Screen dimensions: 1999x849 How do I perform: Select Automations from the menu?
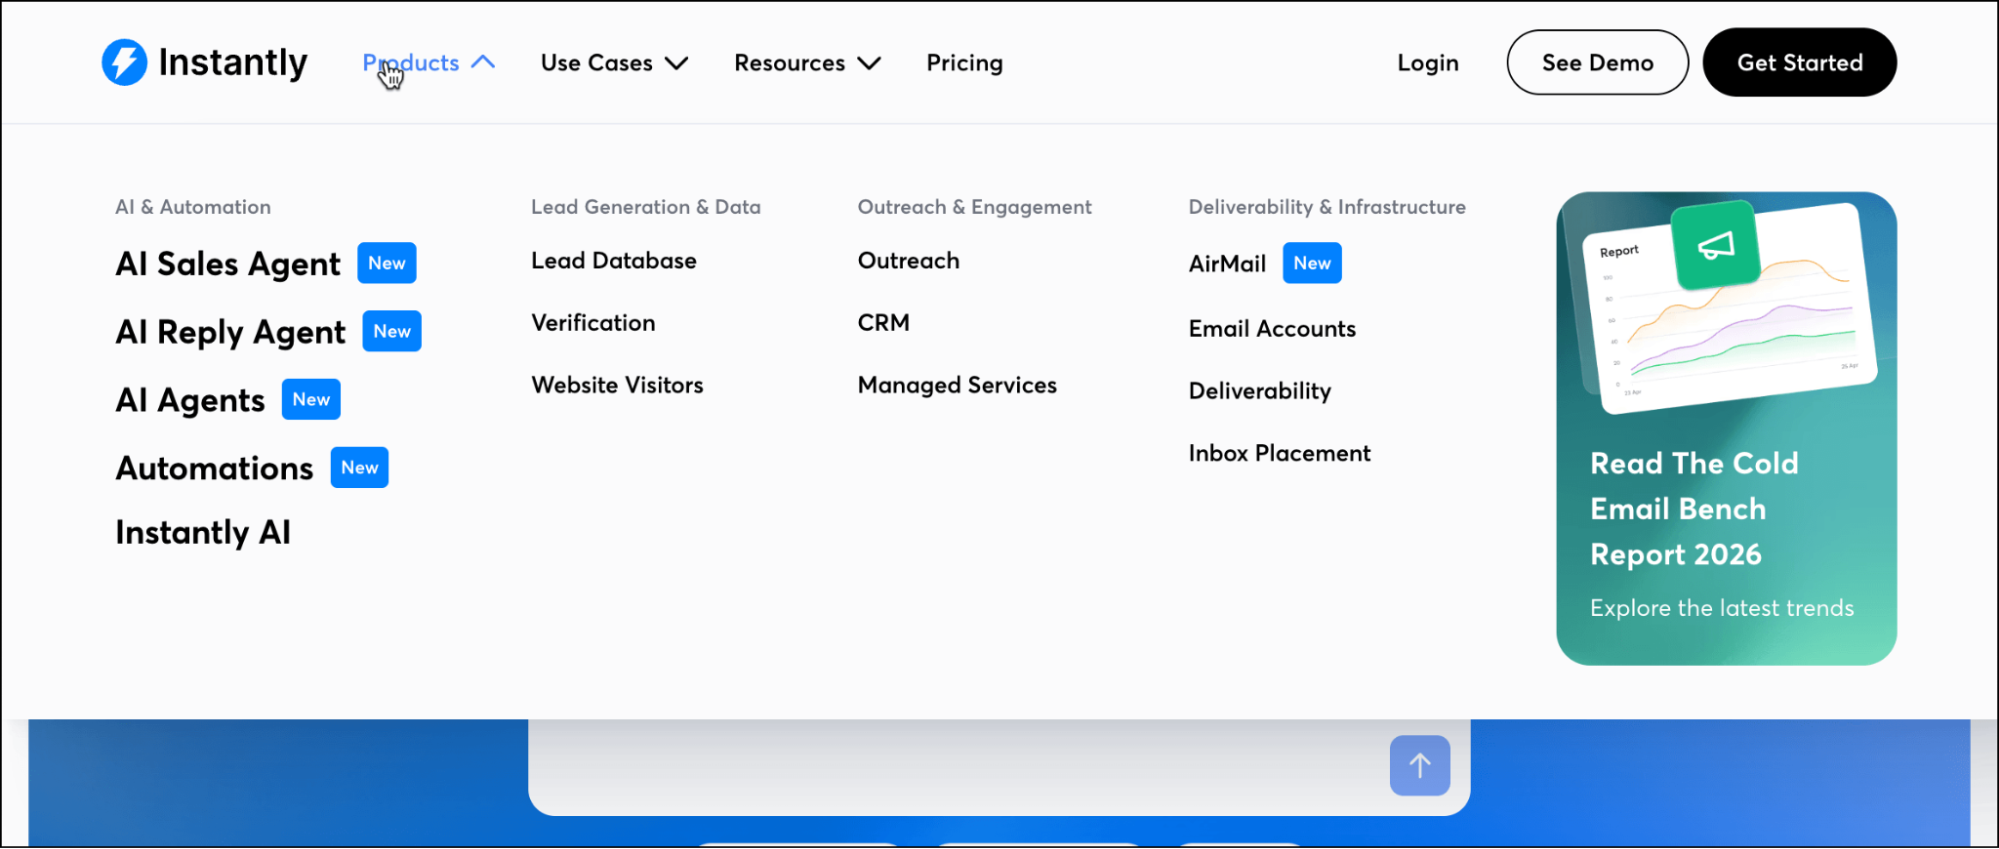[214, 468]
